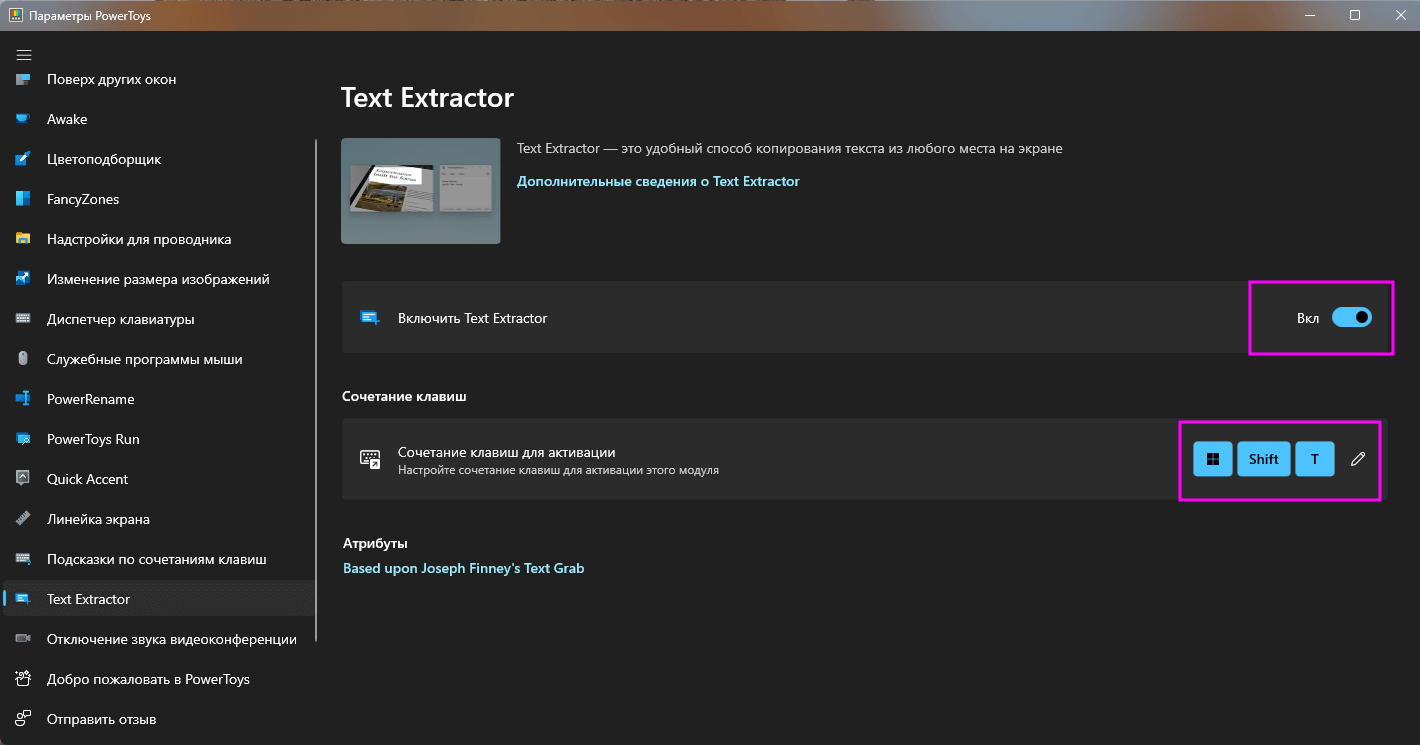
Task: Click the FancyZones icon
Action: click(x=23, y=199)
